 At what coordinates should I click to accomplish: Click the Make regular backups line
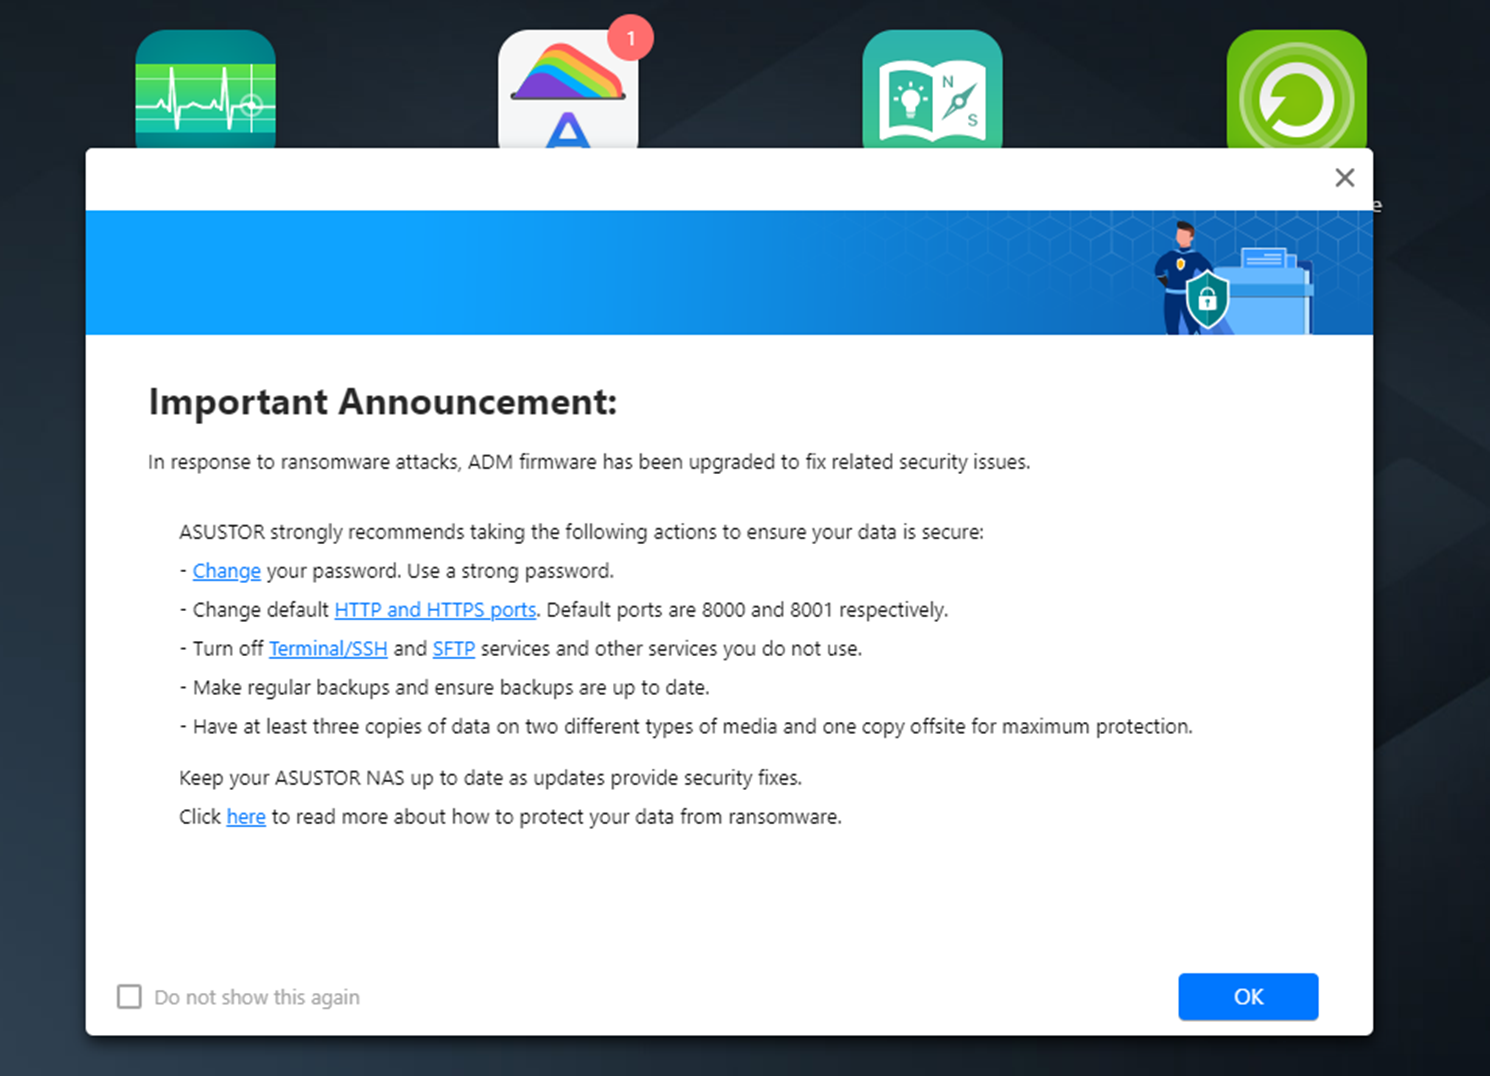(444, 688)
